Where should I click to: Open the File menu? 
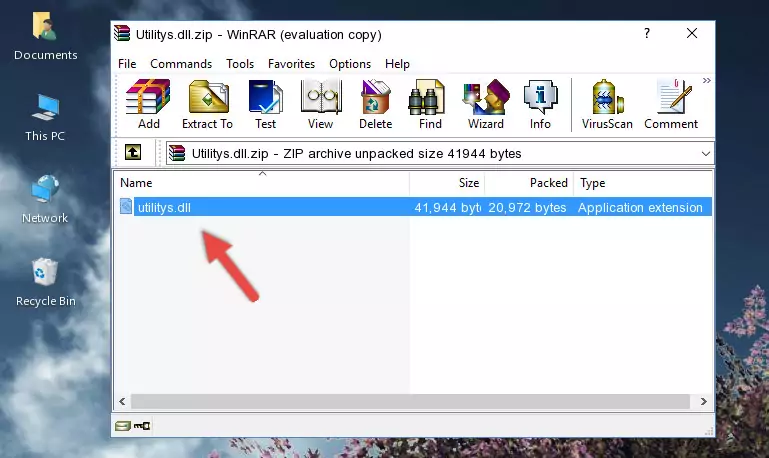(x=127, y=64)
